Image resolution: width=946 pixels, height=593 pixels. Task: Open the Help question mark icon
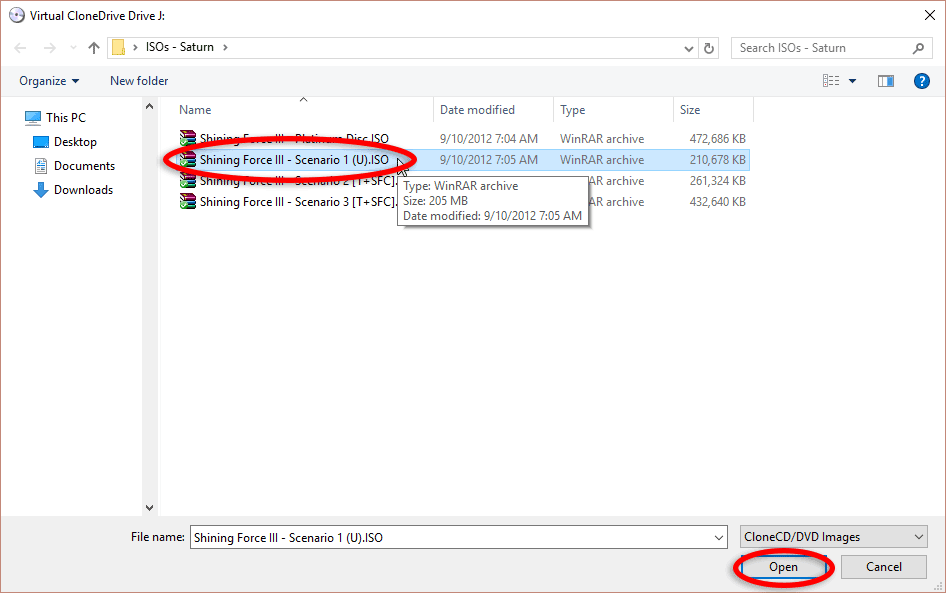[922, 81]
